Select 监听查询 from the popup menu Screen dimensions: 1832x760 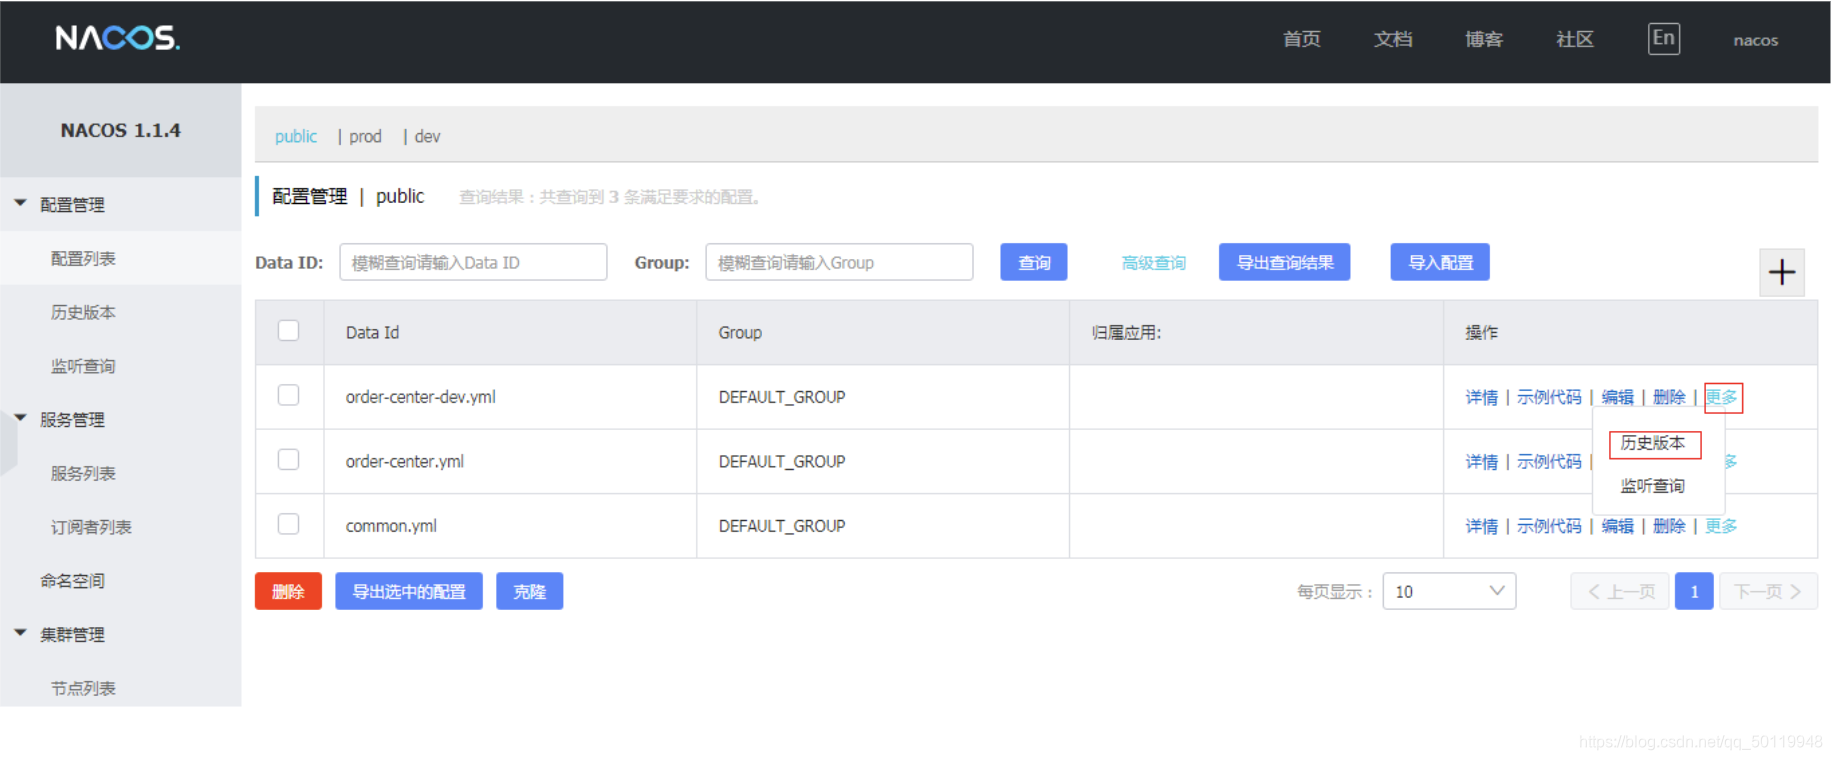pyautogui.click(x=1653, y=486)
